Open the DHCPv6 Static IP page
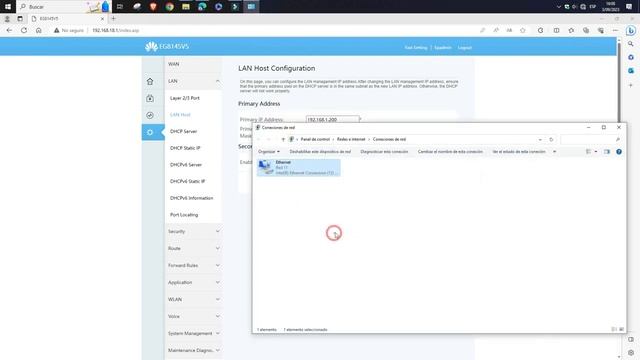This screenshot has height=360, width=640. pos(187,181)
